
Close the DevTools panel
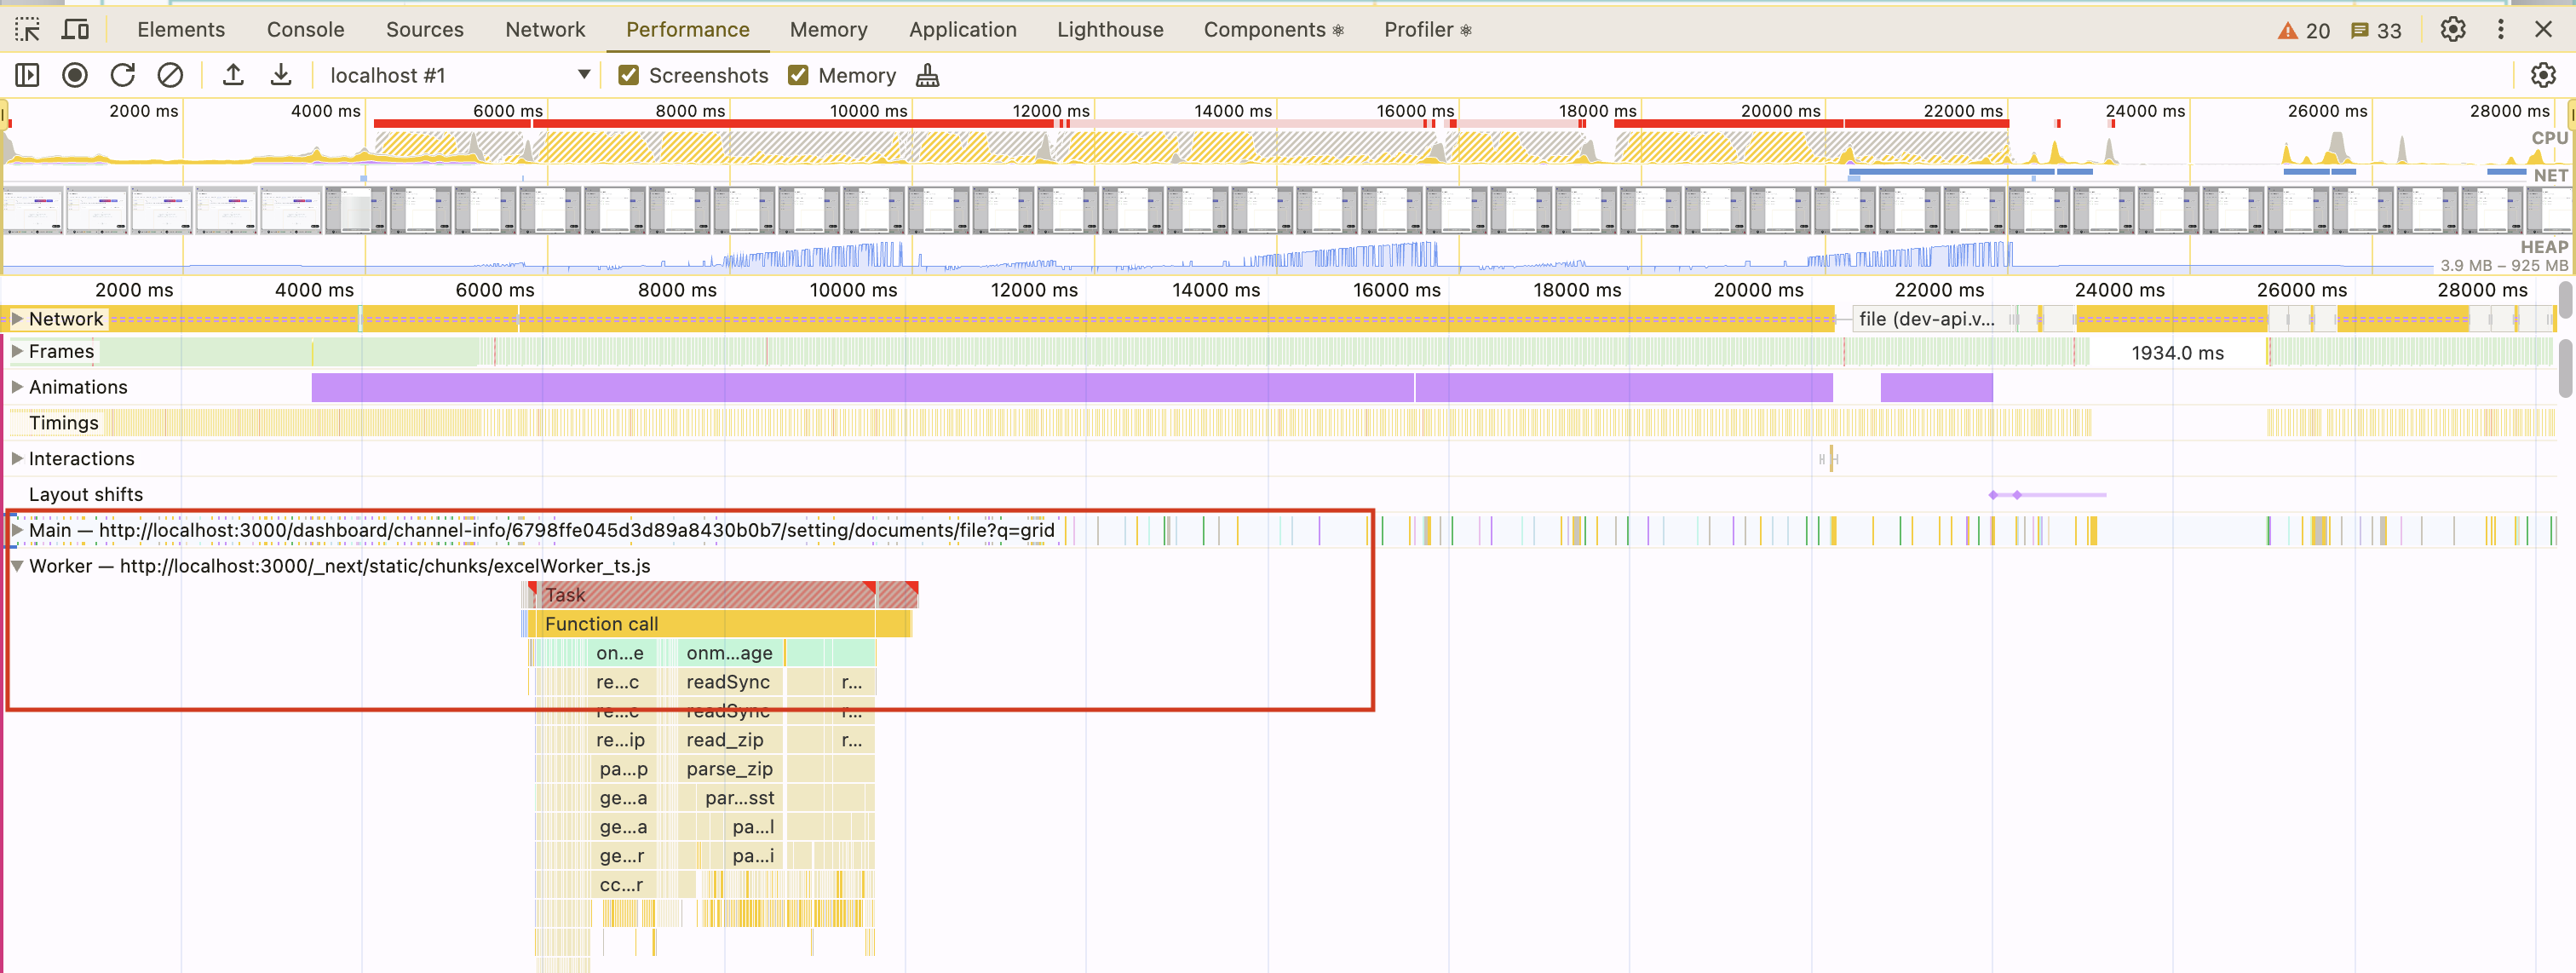pyautogui.click(x=2543, y=29)
